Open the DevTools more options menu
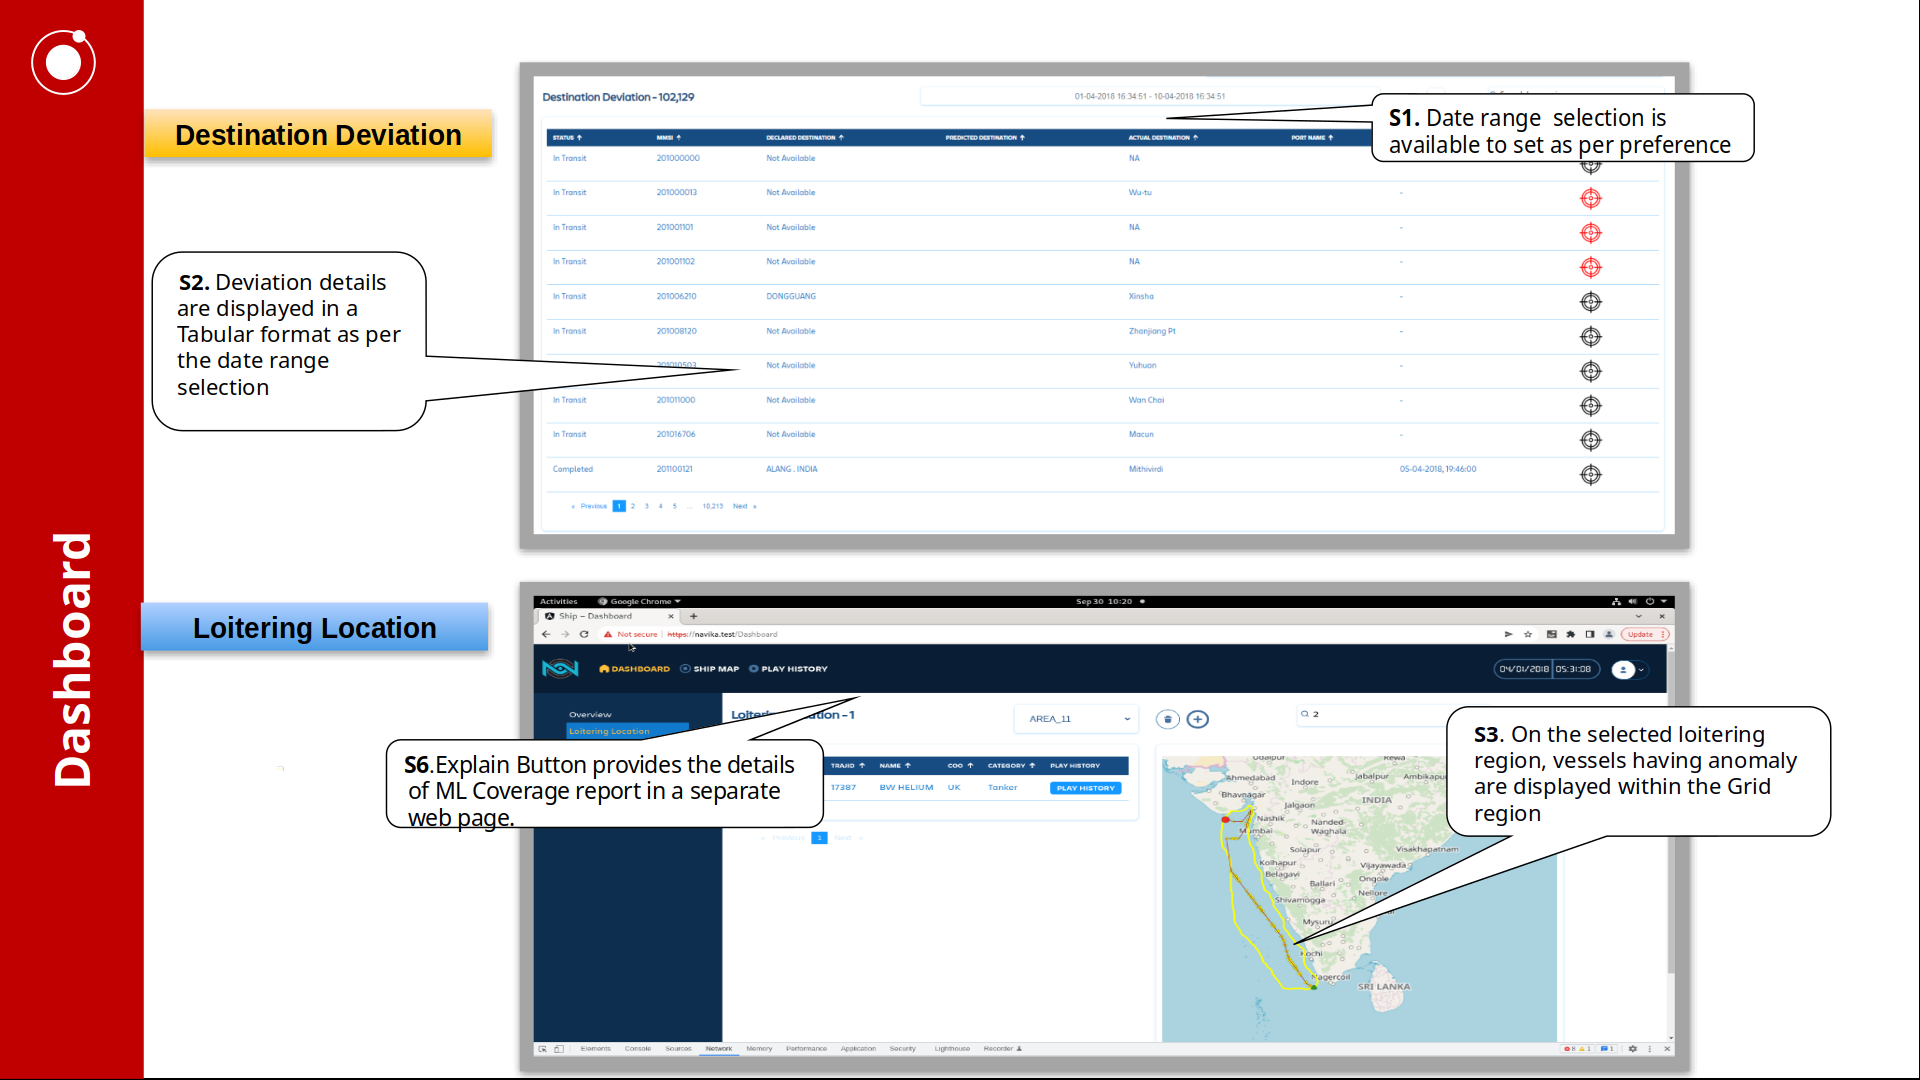The height and width of the screenshot is (1080, 1920). (x=1649, y=1049)
